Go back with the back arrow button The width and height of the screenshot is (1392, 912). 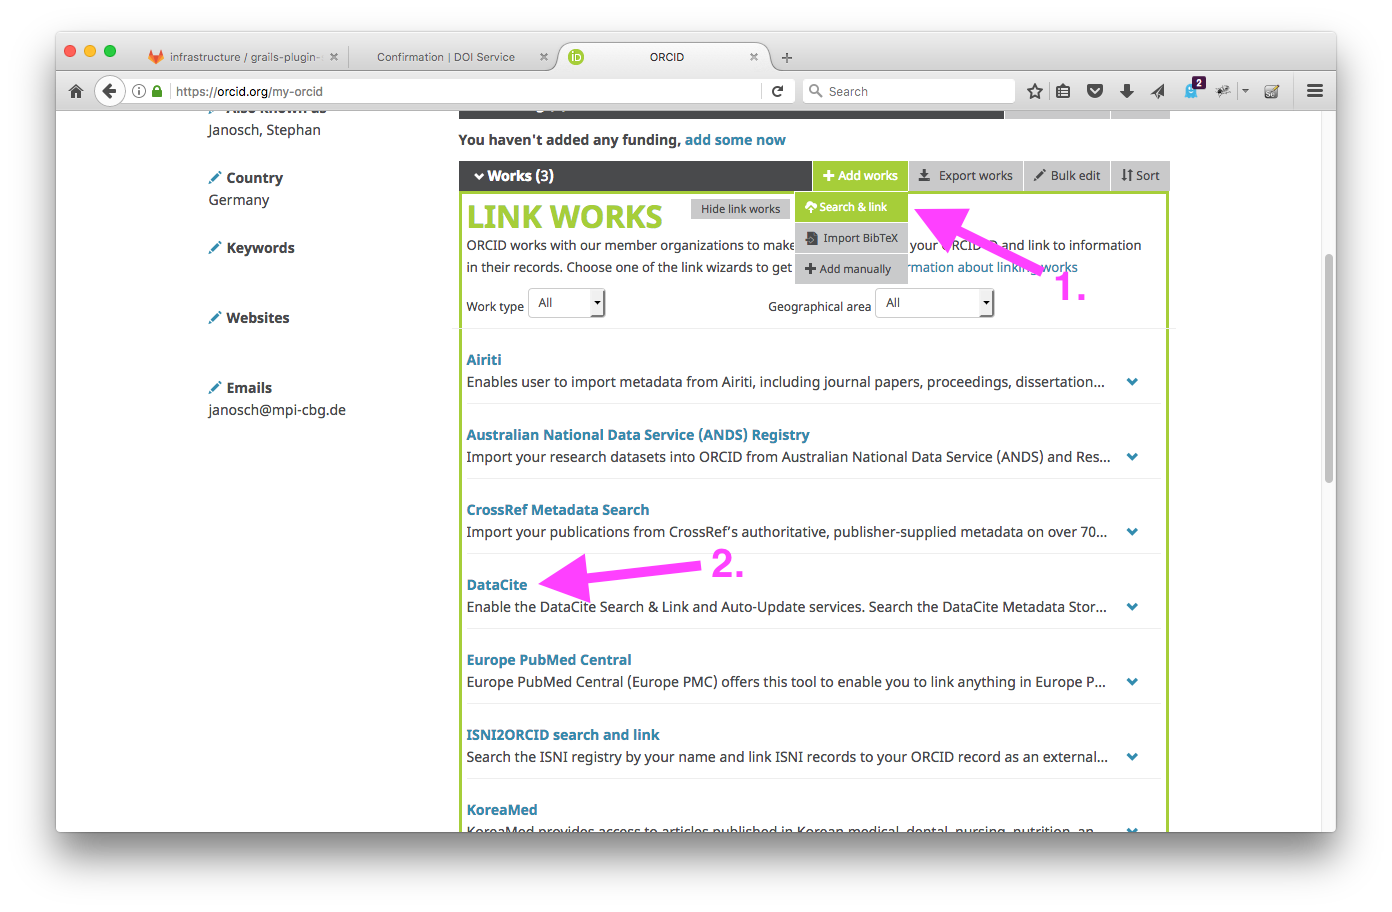[110, 91]
